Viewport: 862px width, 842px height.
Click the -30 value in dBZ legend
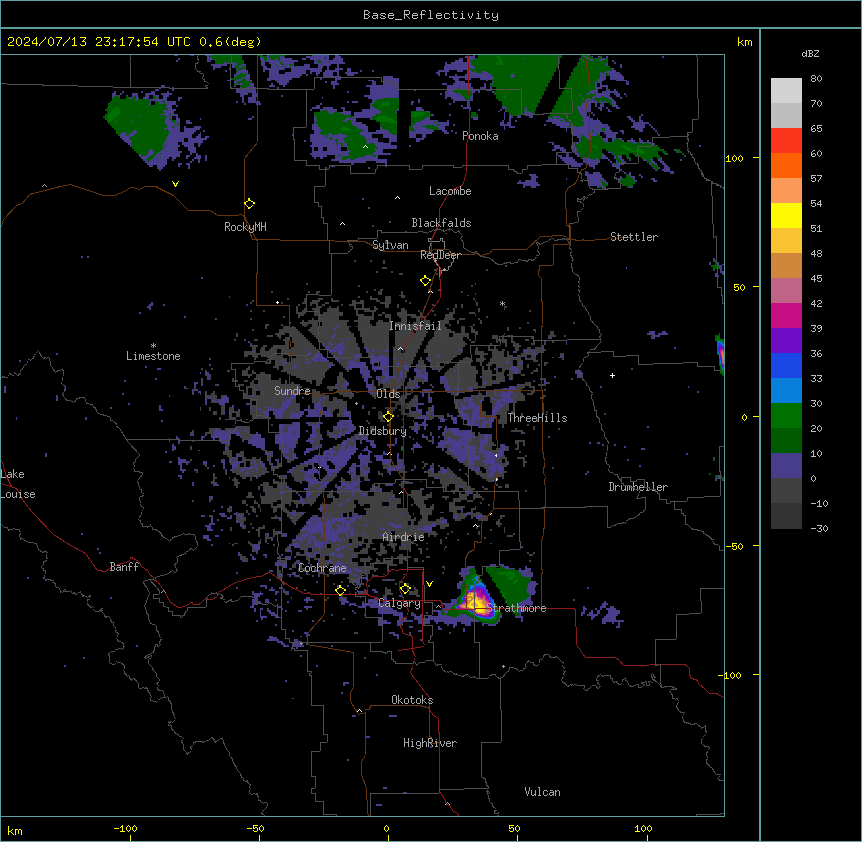pos(819,528)
